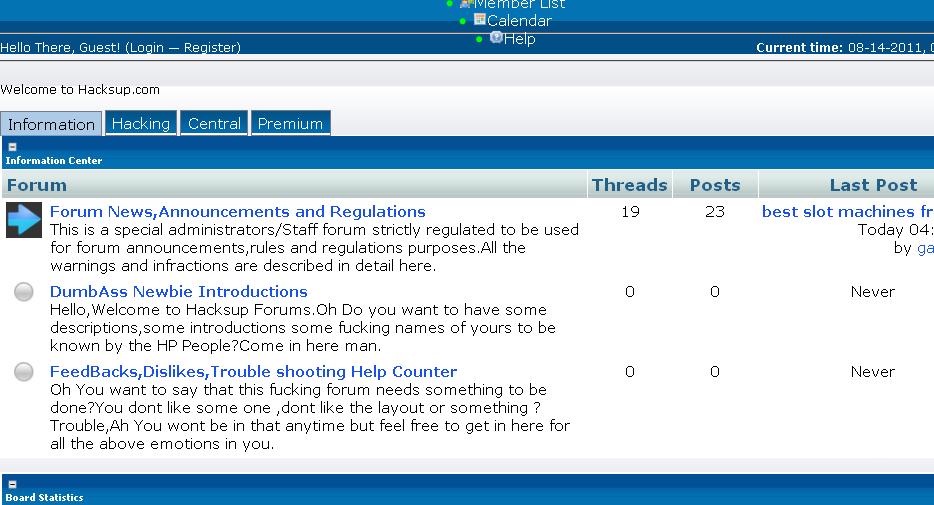Collapse the Information Center section
The height and width of the screenshot is (505, 934).
(x=12, y=147)
